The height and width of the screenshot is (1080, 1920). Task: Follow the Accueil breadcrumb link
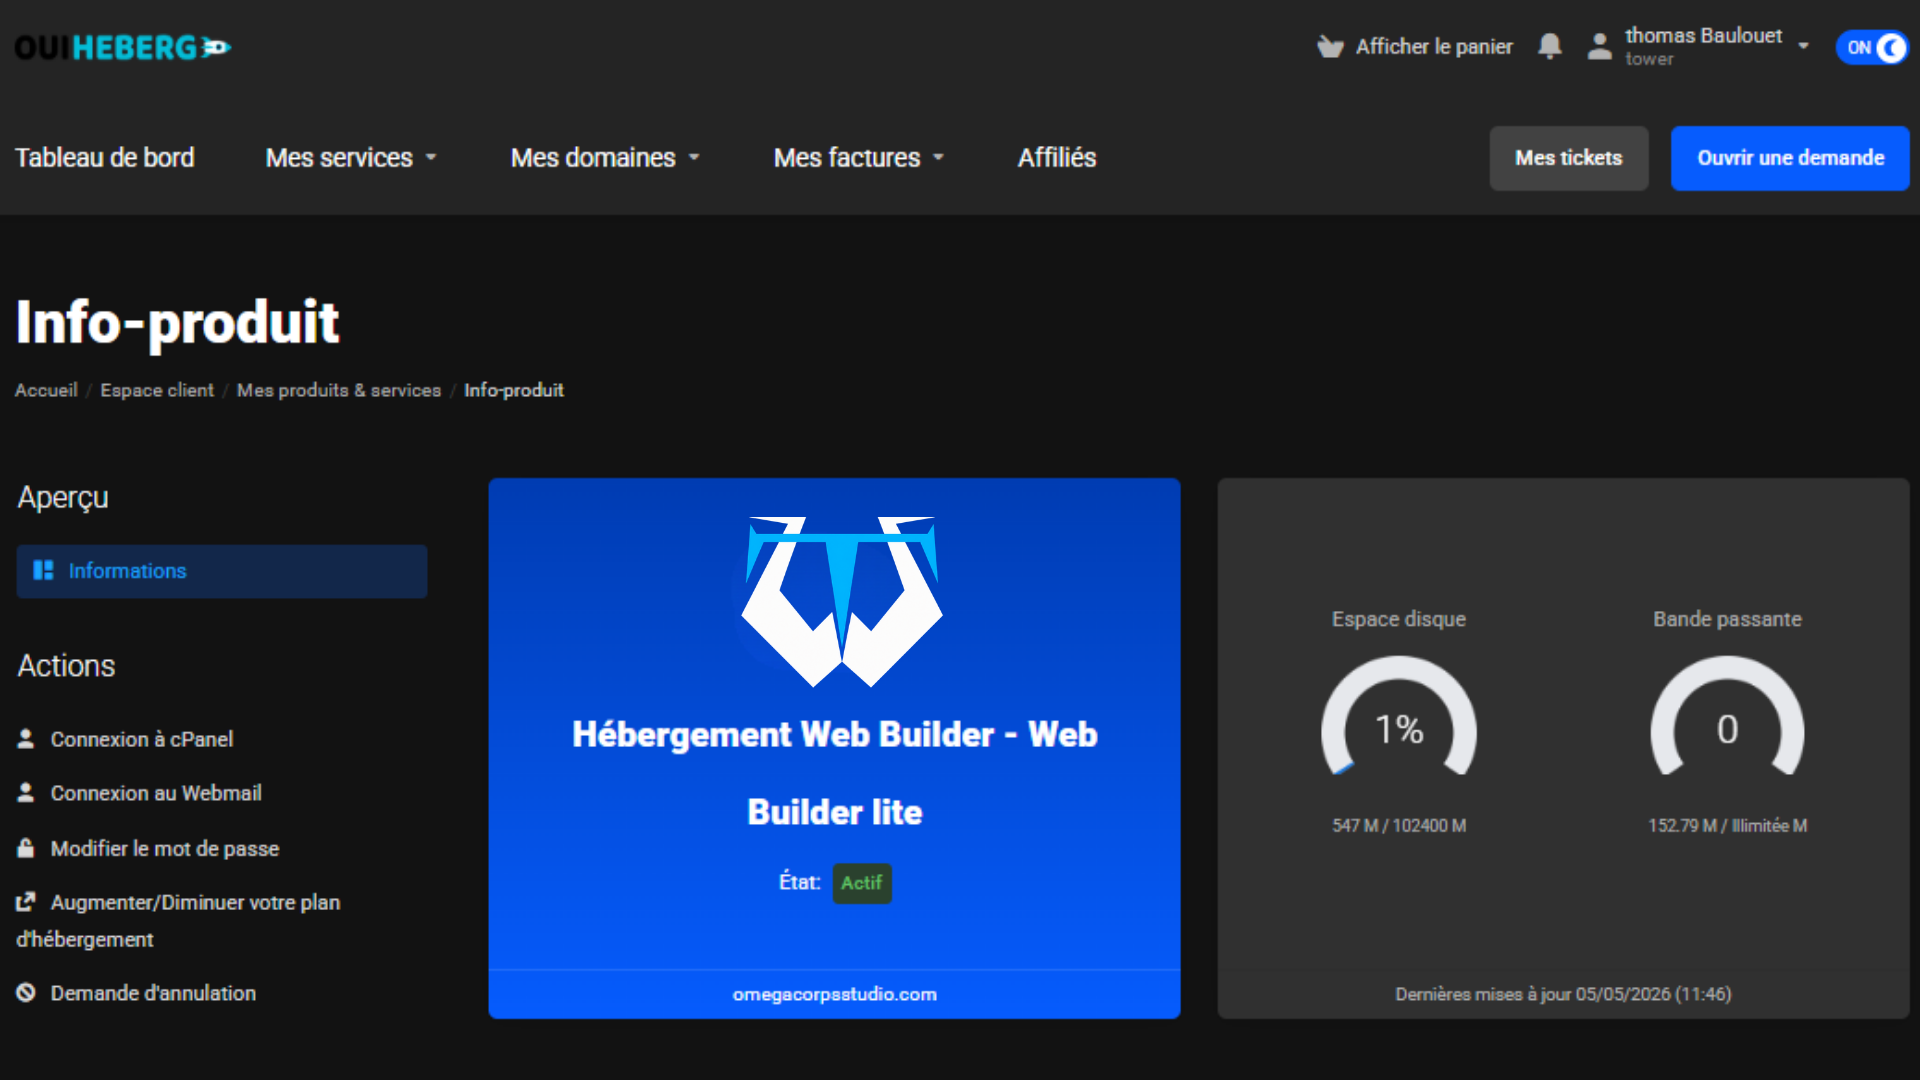tap(46, 390)
